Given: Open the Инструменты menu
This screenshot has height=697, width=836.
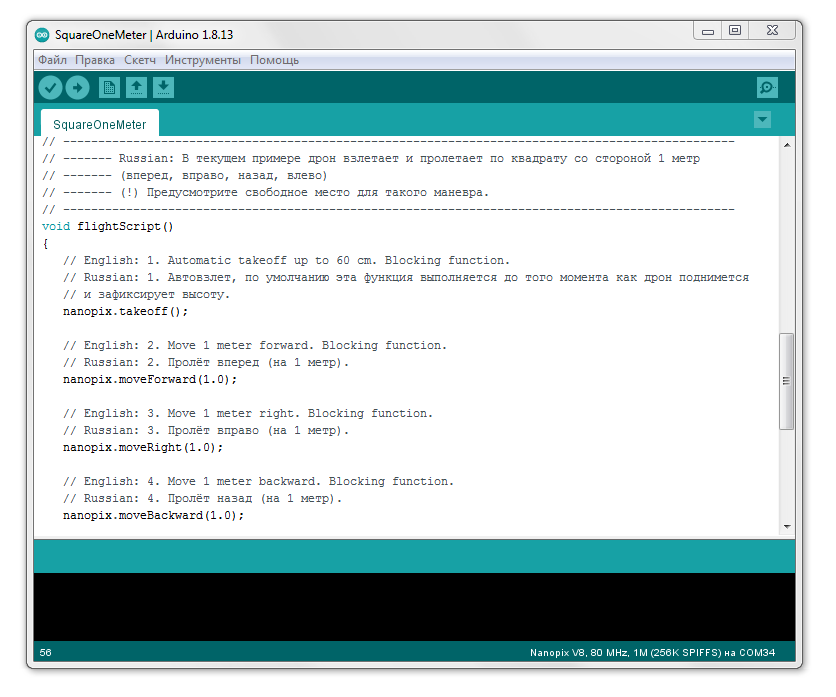Looking at the screenshot, I should point(203,60).
